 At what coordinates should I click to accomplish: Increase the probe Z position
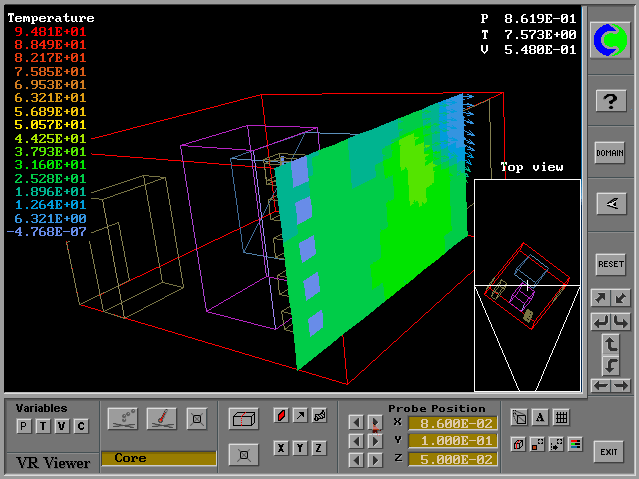click(x=375, y=460)
